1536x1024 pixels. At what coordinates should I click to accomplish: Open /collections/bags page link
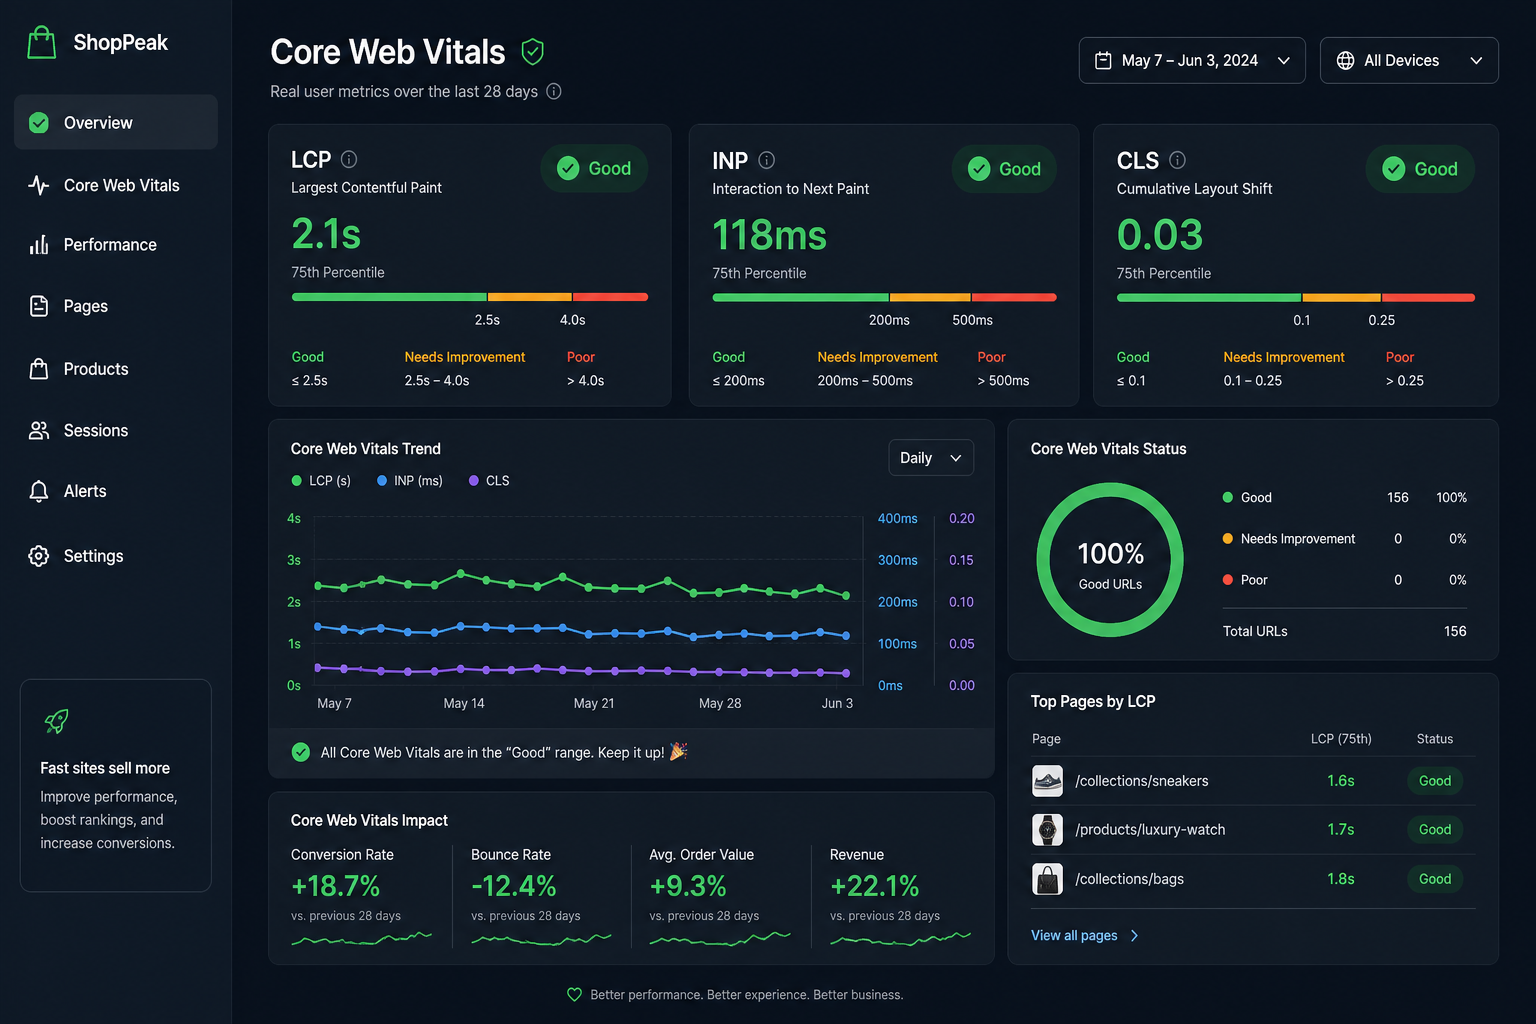click(x=1129, y=879)
